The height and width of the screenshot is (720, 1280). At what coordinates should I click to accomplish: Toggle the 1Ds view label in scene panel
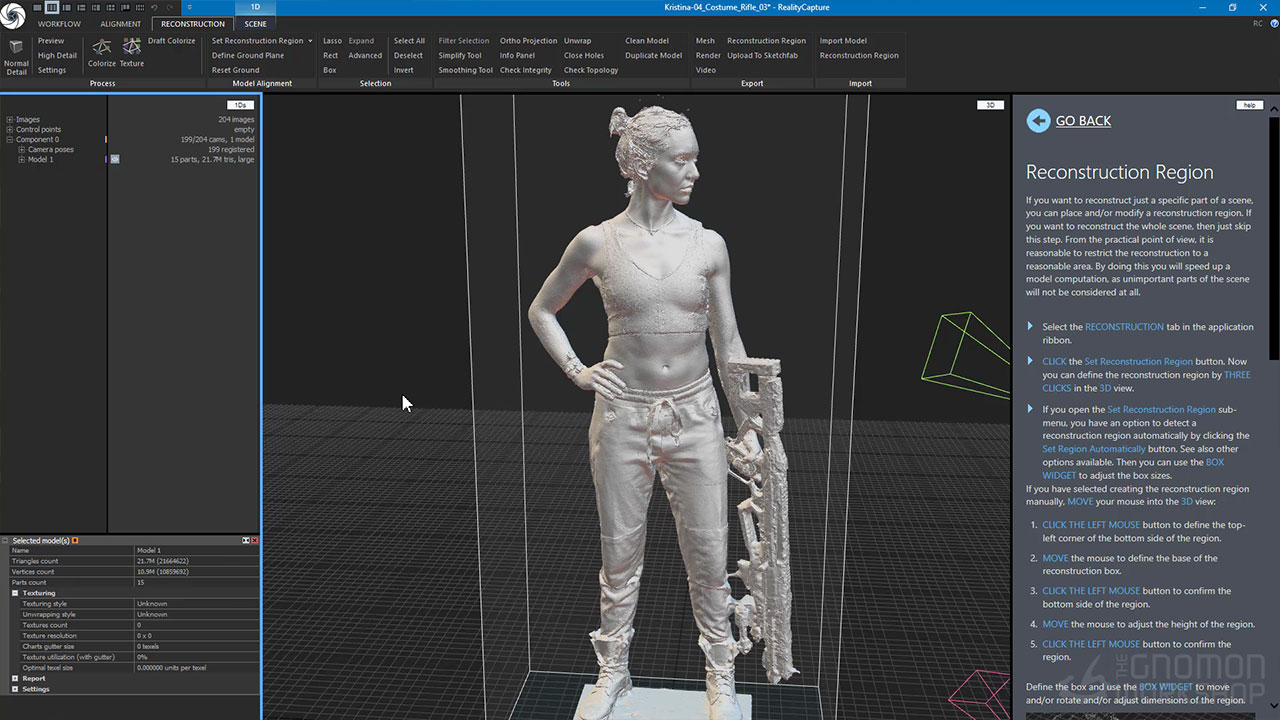238,105
